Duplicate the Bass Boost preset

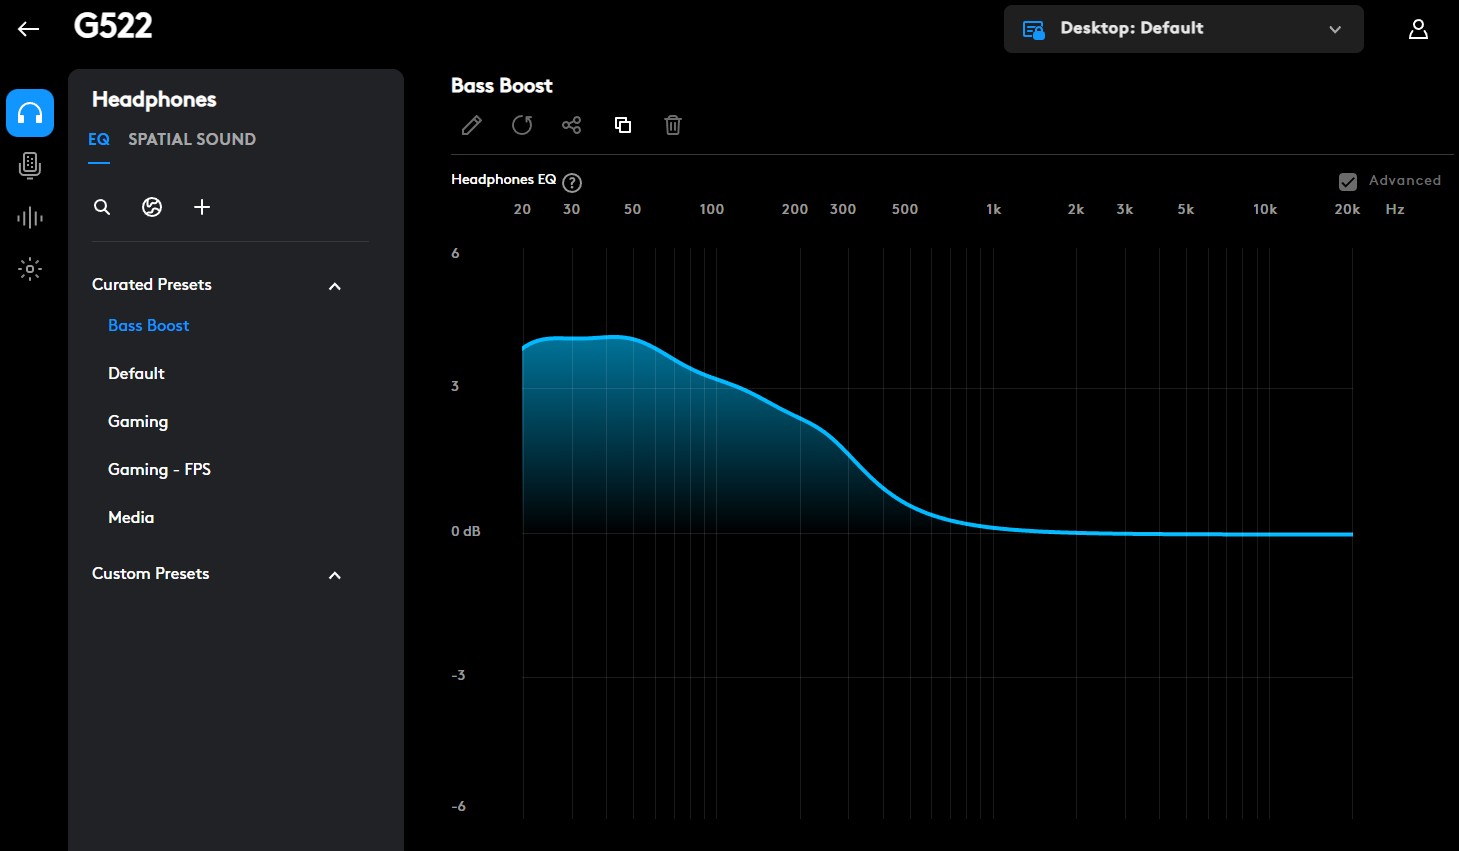tap(623, 125)
